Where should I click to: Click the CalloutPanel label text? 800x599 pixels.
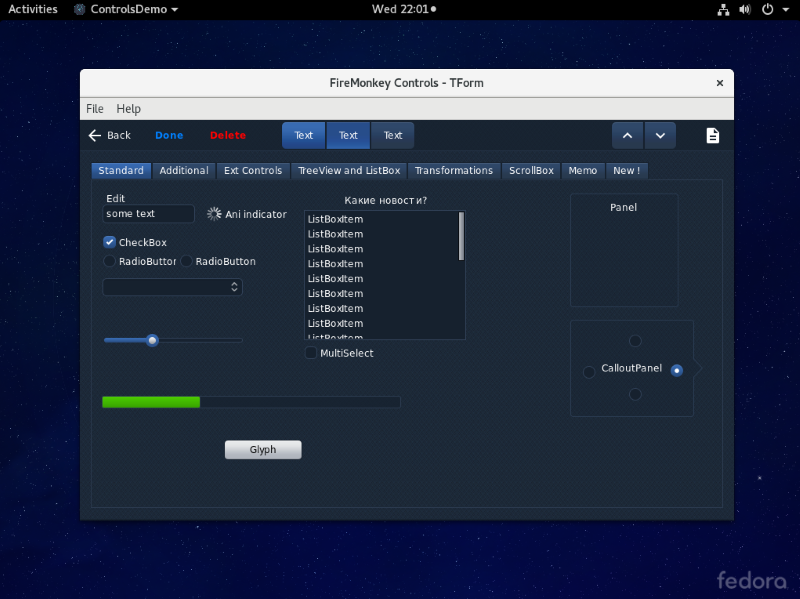[632, 368]
